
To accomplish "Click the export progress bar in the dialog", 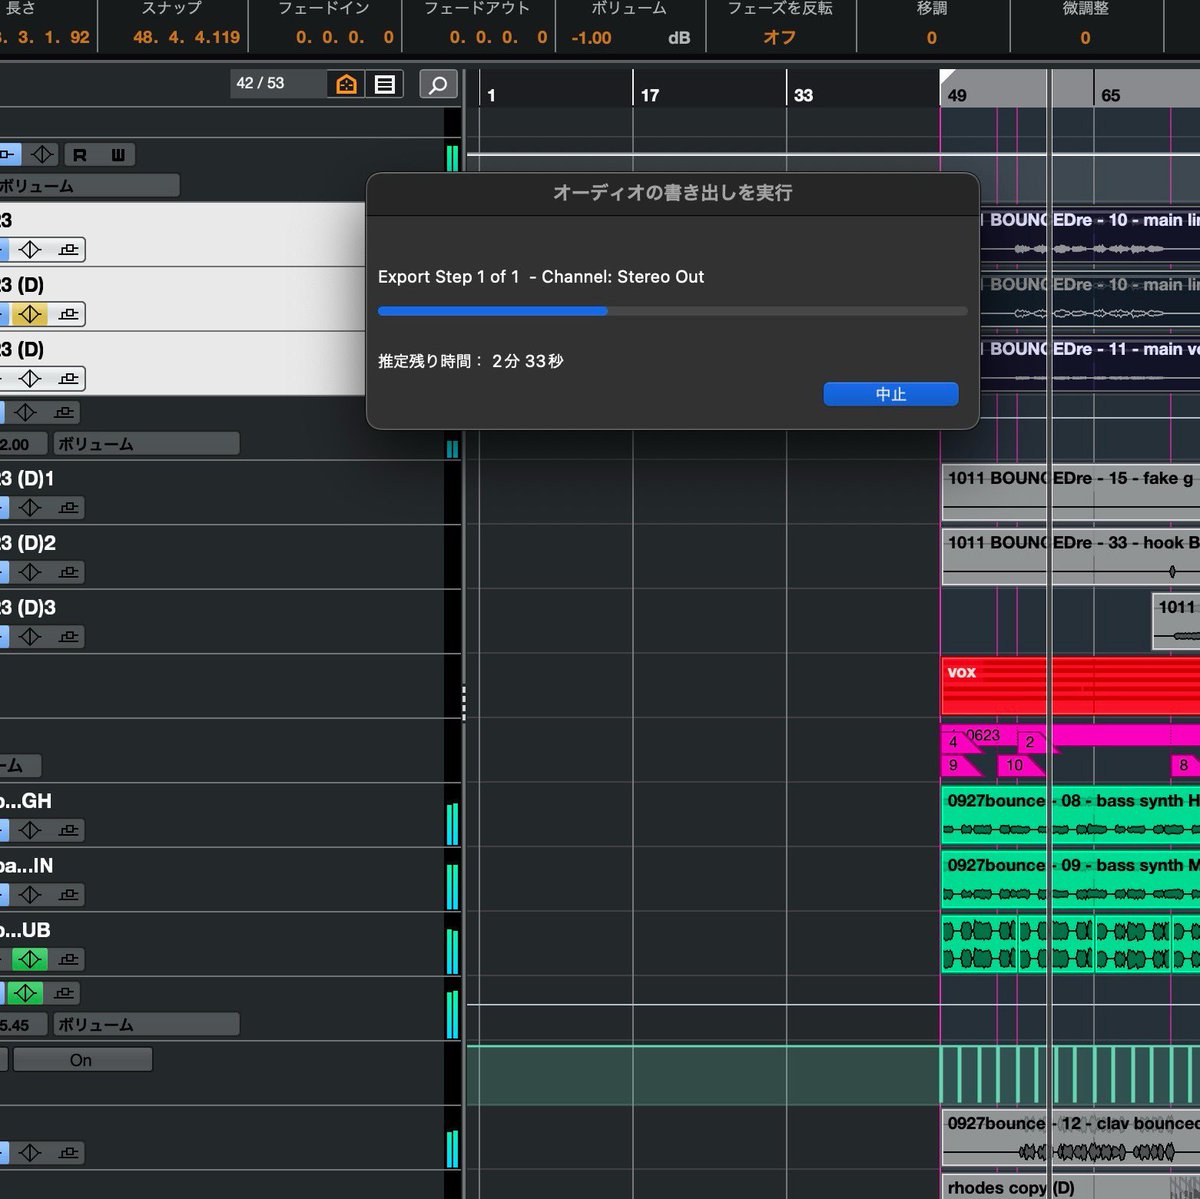I will (x=672, y=311).
